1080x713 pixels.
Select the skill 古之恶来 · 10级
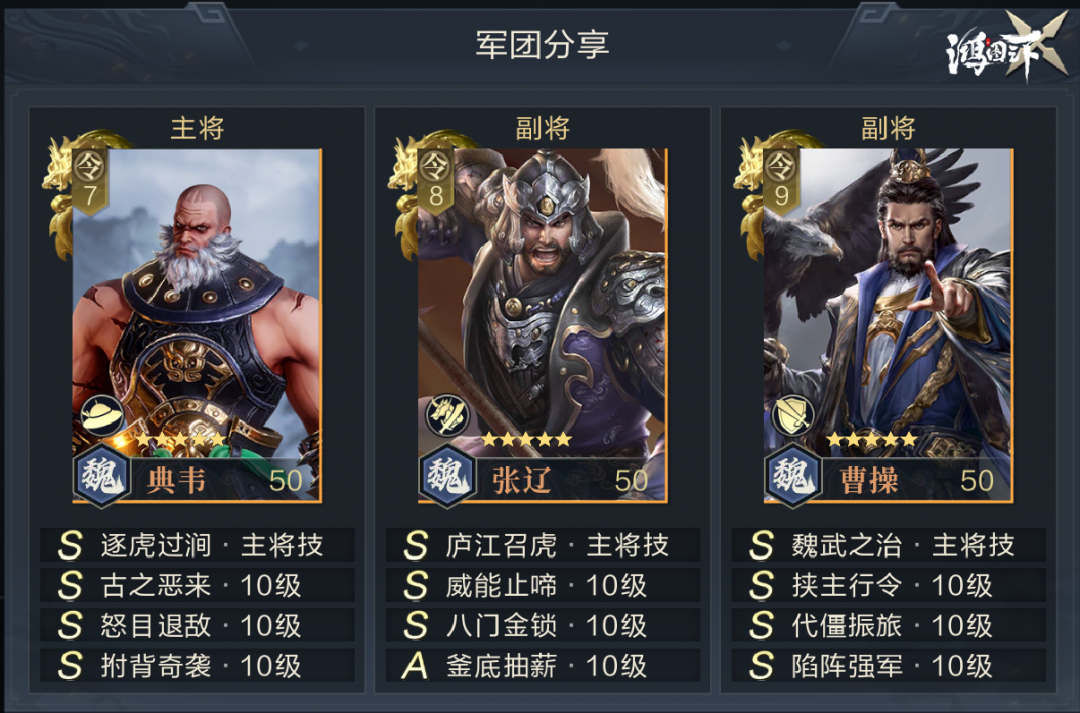(197, 585)
